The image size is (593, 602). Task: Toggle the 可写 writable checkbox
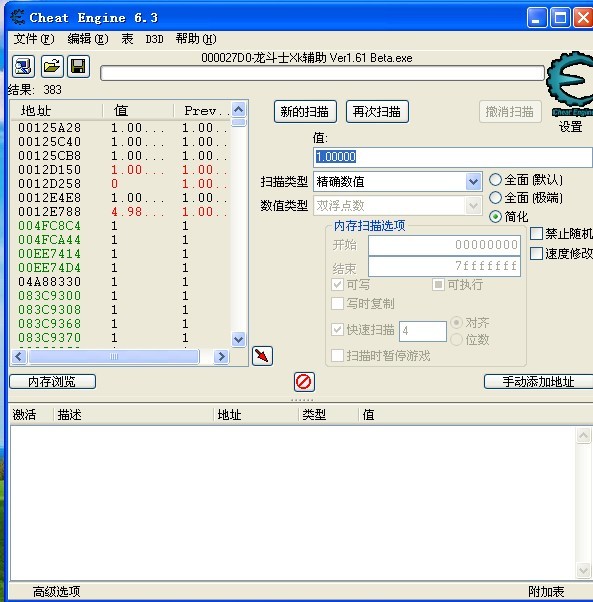click(337, 284)
